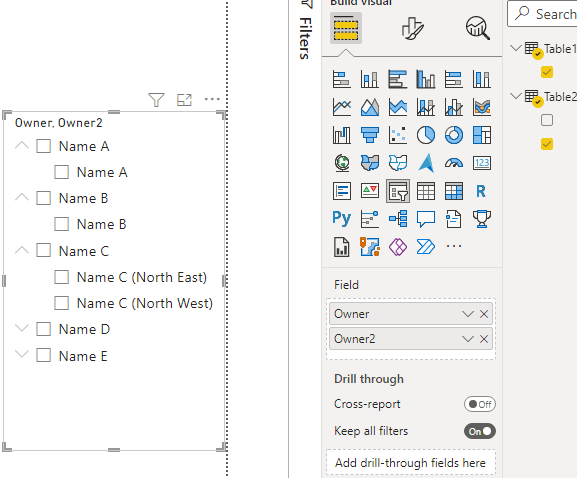This screenshot has height=478, width=577.
Task: Insert the globe Map visual
Action: [x=341, y=163]
